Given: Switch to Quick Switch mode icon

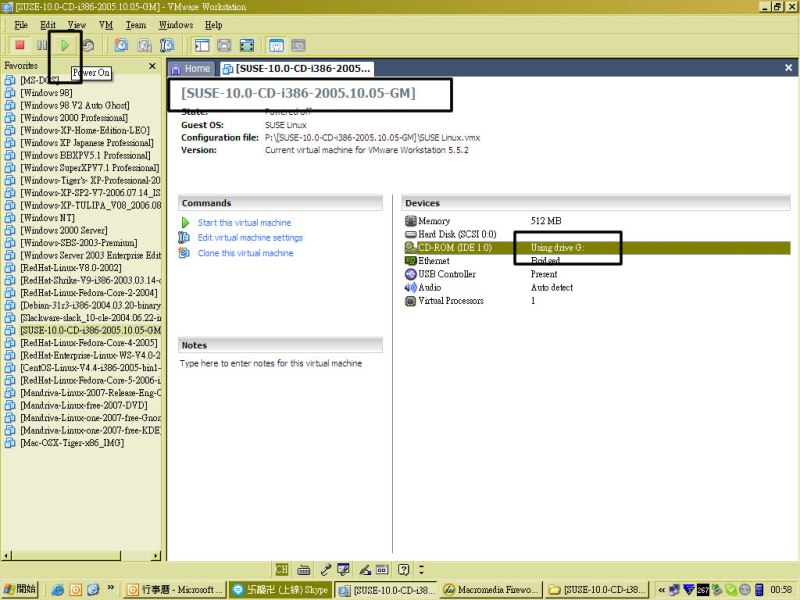Looking at the screenshot, I should (x=224, y=45).
